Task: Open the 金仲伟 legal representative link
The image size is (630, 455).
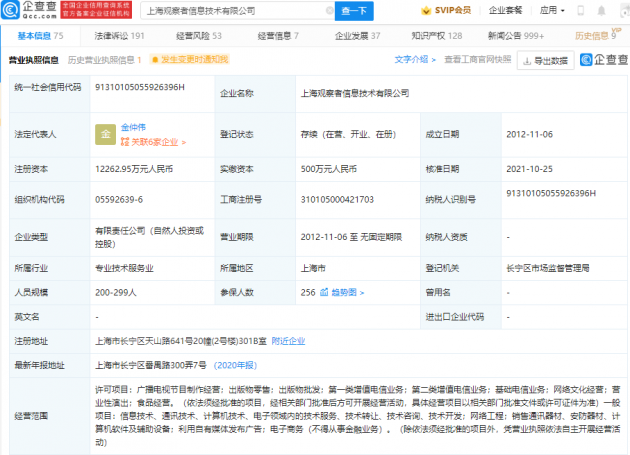Action: point(133,128)
